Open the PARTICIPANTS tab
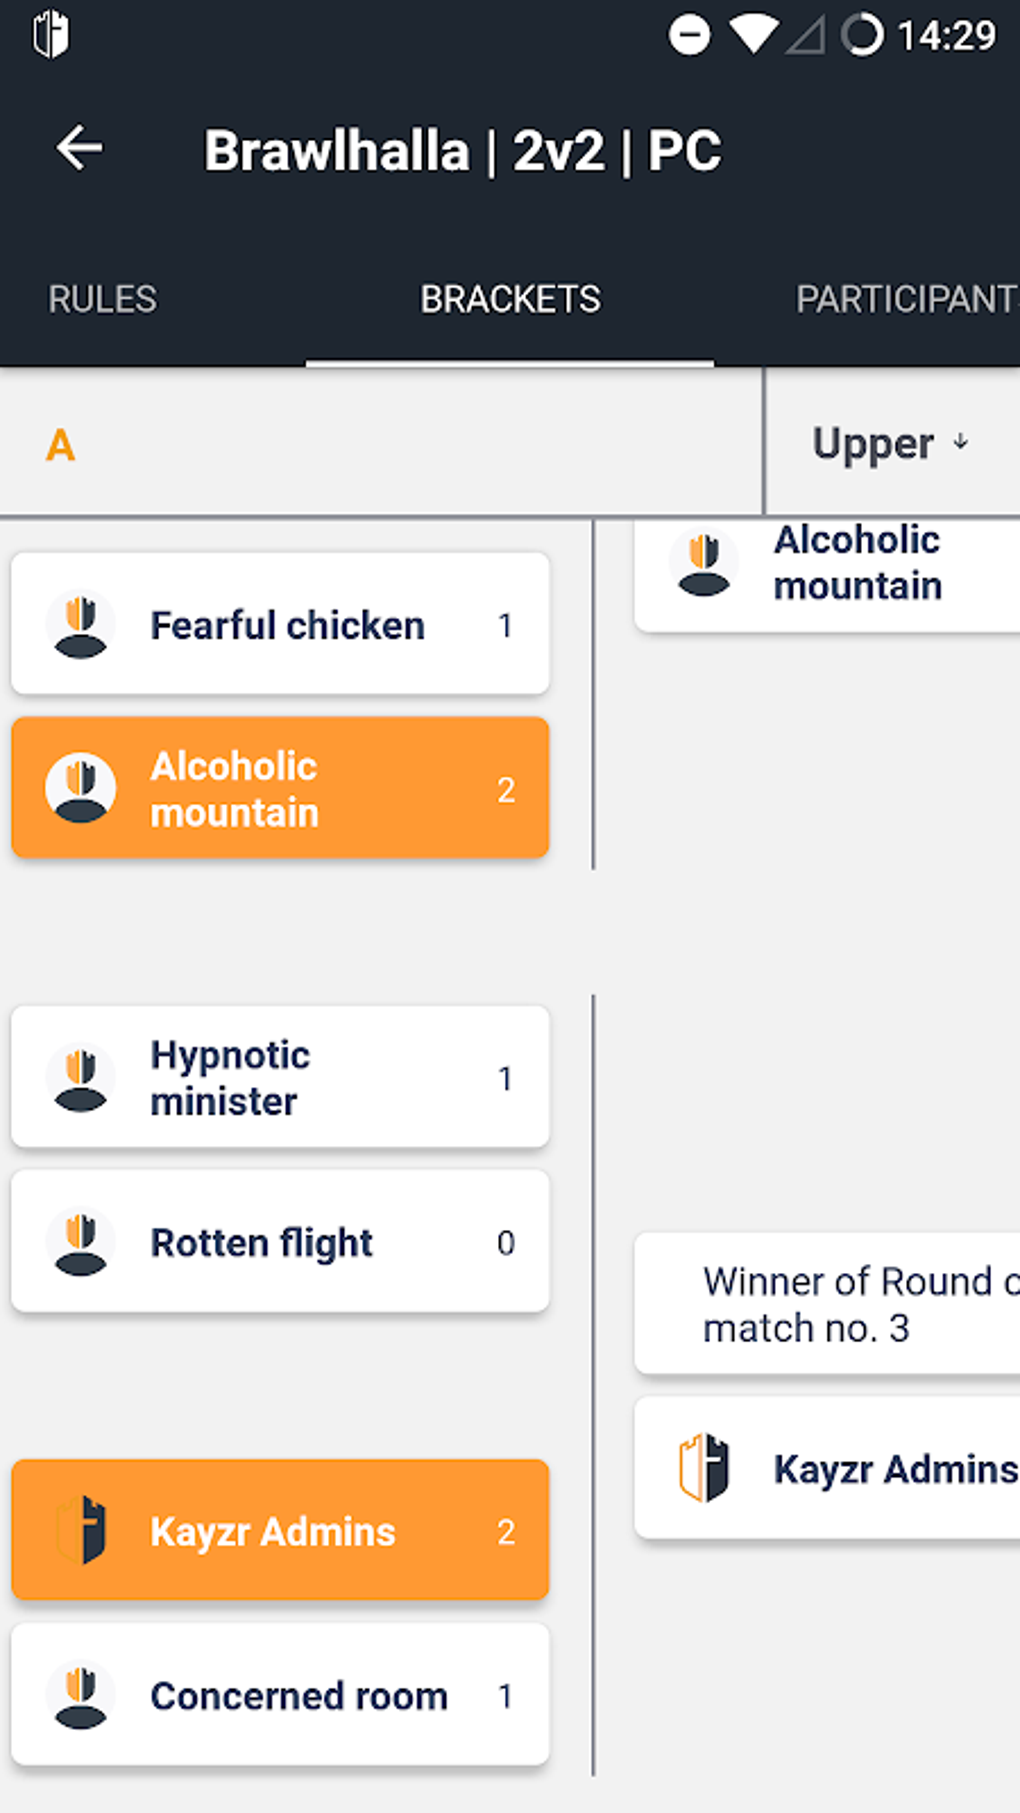 point(905,299)
